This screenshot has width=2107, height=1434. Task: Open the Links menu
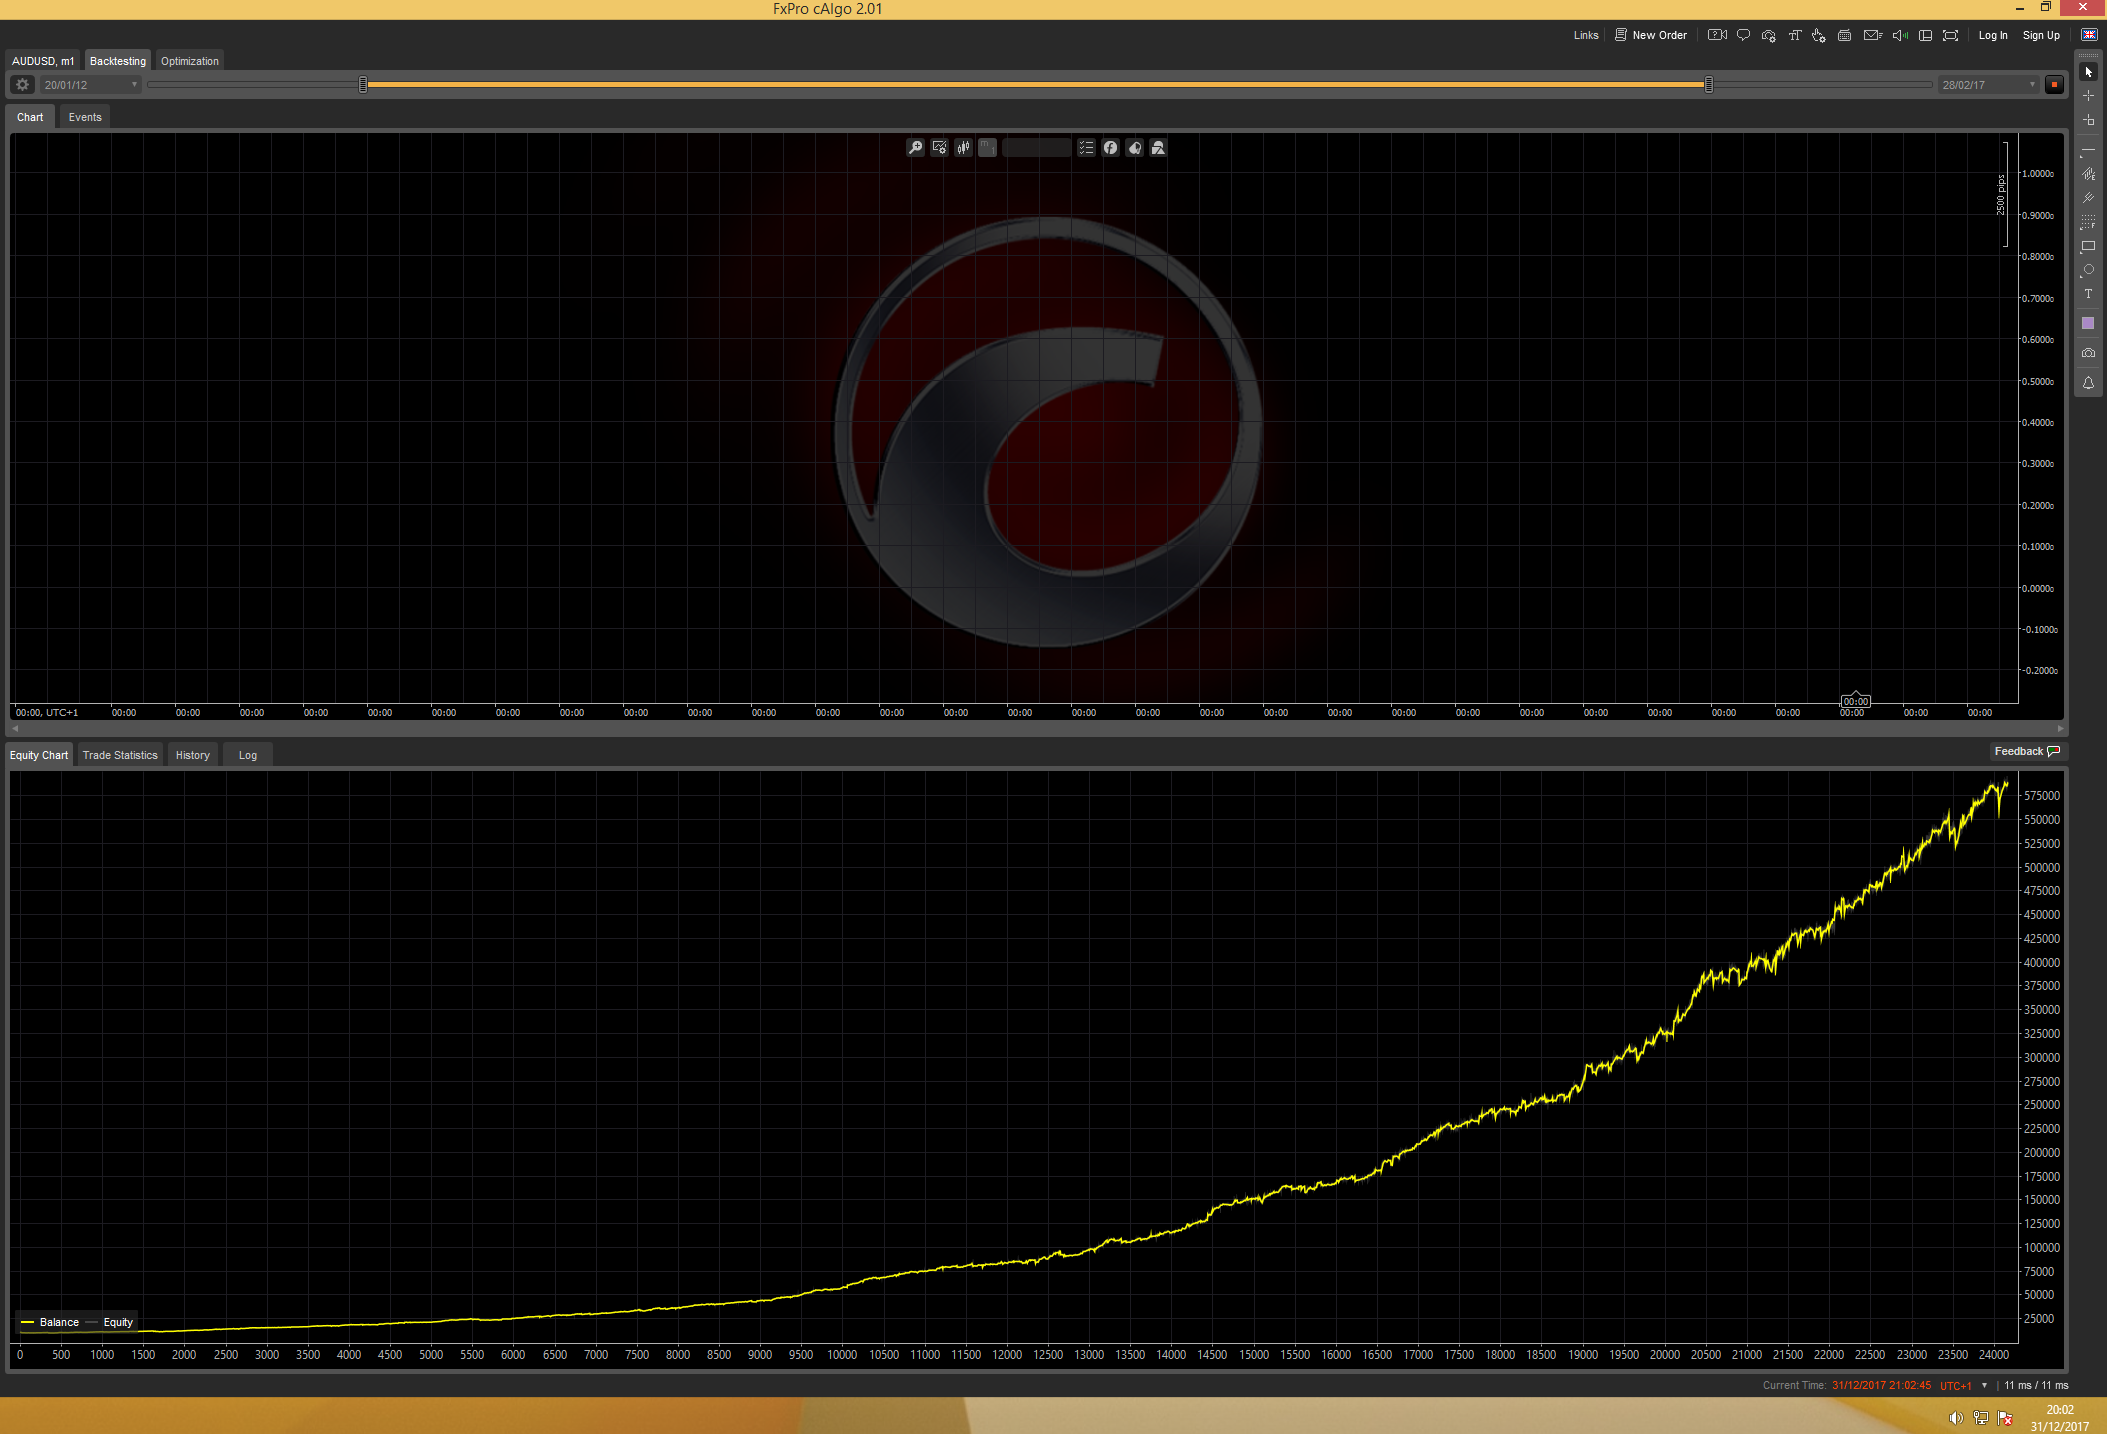pyautogui.click(x=1586, y=35)
